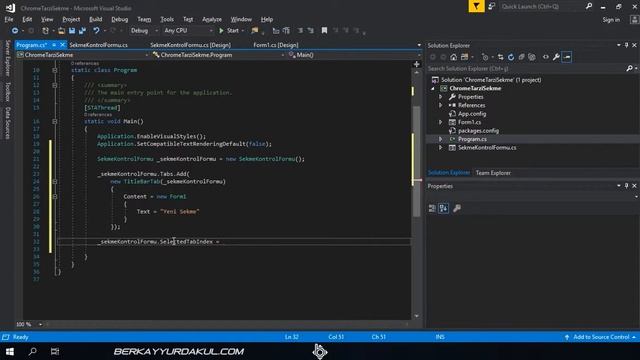Click the Solution Explorer Refresh icon
Viewport: 640px width, 360px height.
click(511, 57)
